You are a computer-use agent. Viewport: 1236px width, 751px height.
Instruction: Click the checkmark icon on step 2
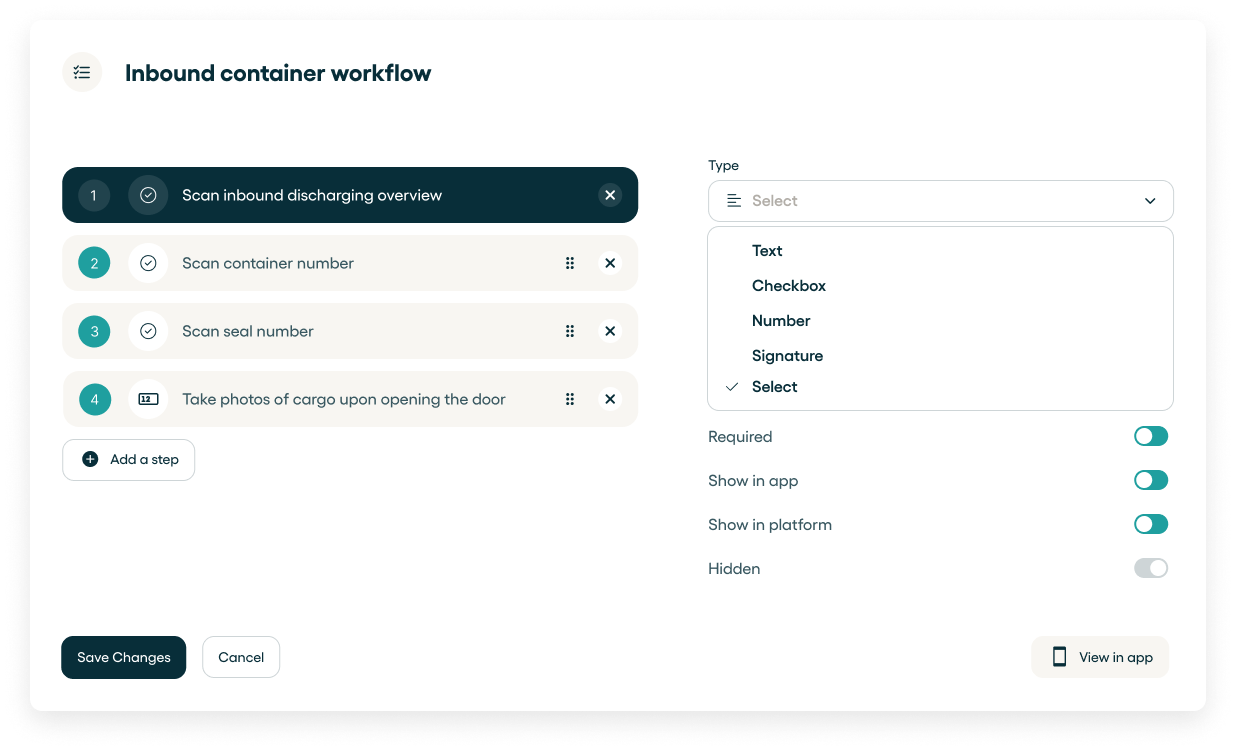[x=148, y=263]
